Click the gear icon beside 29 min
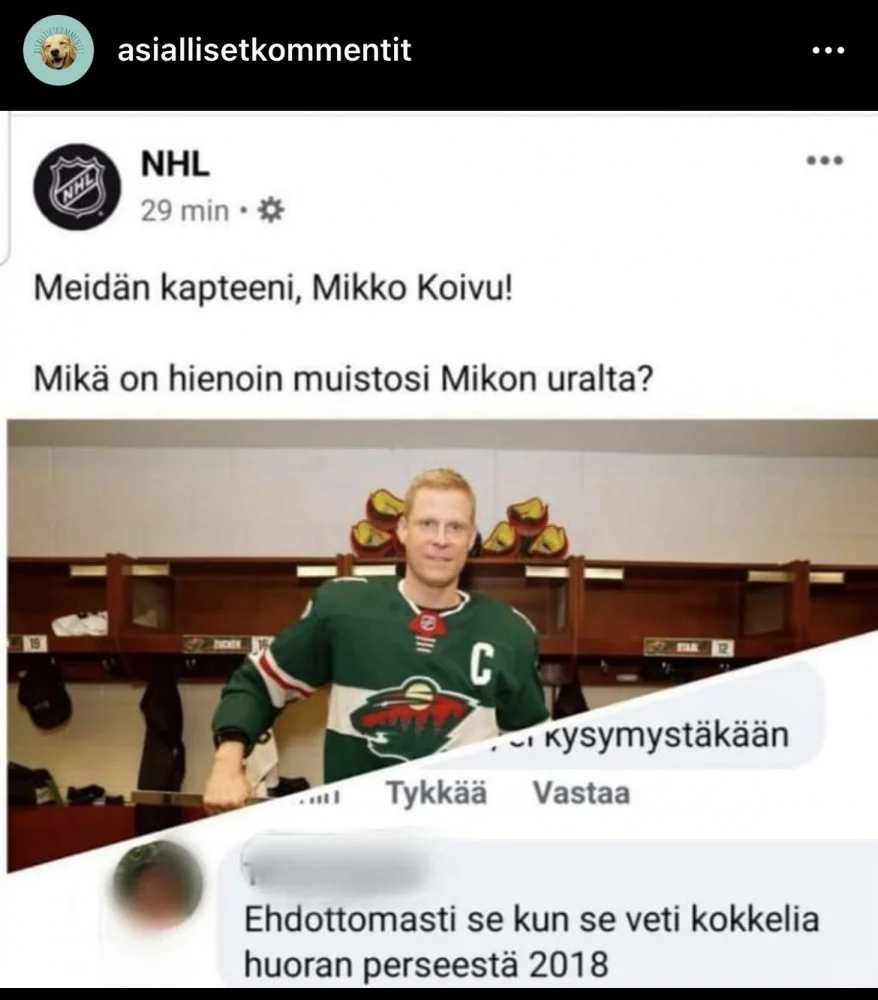Image resolution: width=878 pixels, height=1000 pixels. click(271, 210)
